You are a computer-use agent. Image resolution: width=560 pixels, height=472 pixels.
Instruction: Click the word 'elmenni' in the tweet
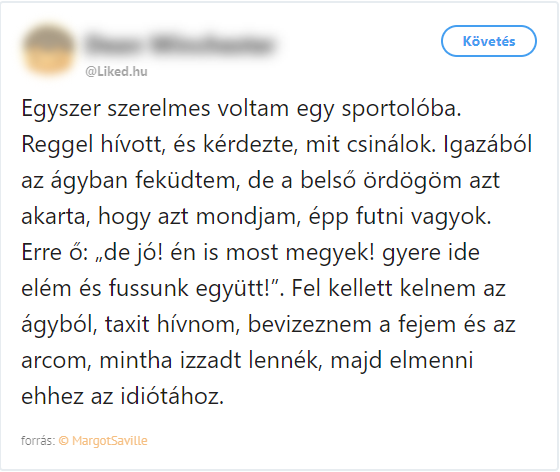coord(431,360)
